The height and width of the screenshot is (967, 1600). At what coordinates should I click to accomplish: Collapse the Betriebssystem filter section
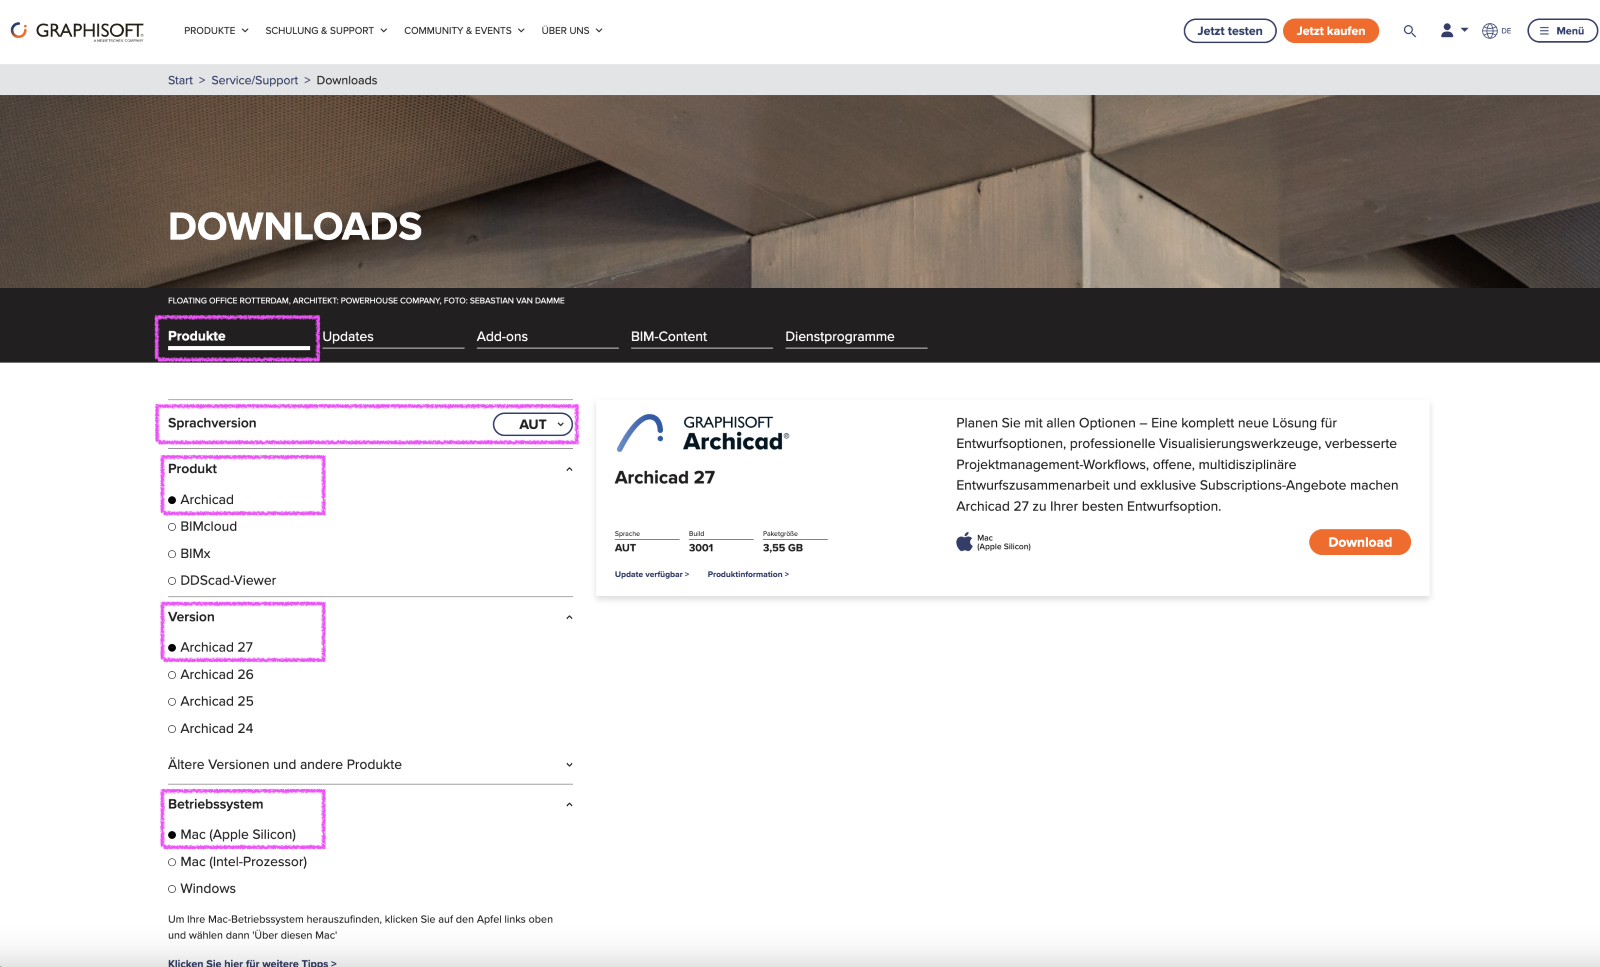[569, 804]
